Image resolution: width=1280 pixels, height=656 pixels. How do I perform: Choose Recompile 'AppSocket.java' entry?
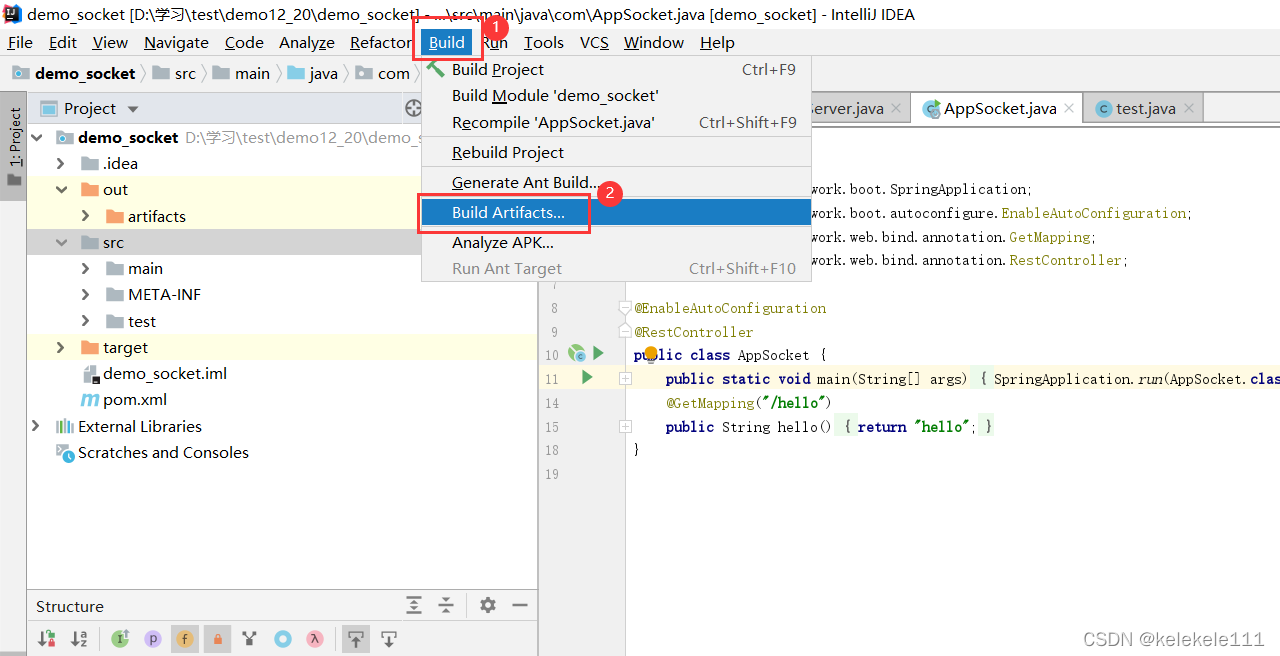click(616, 122)
